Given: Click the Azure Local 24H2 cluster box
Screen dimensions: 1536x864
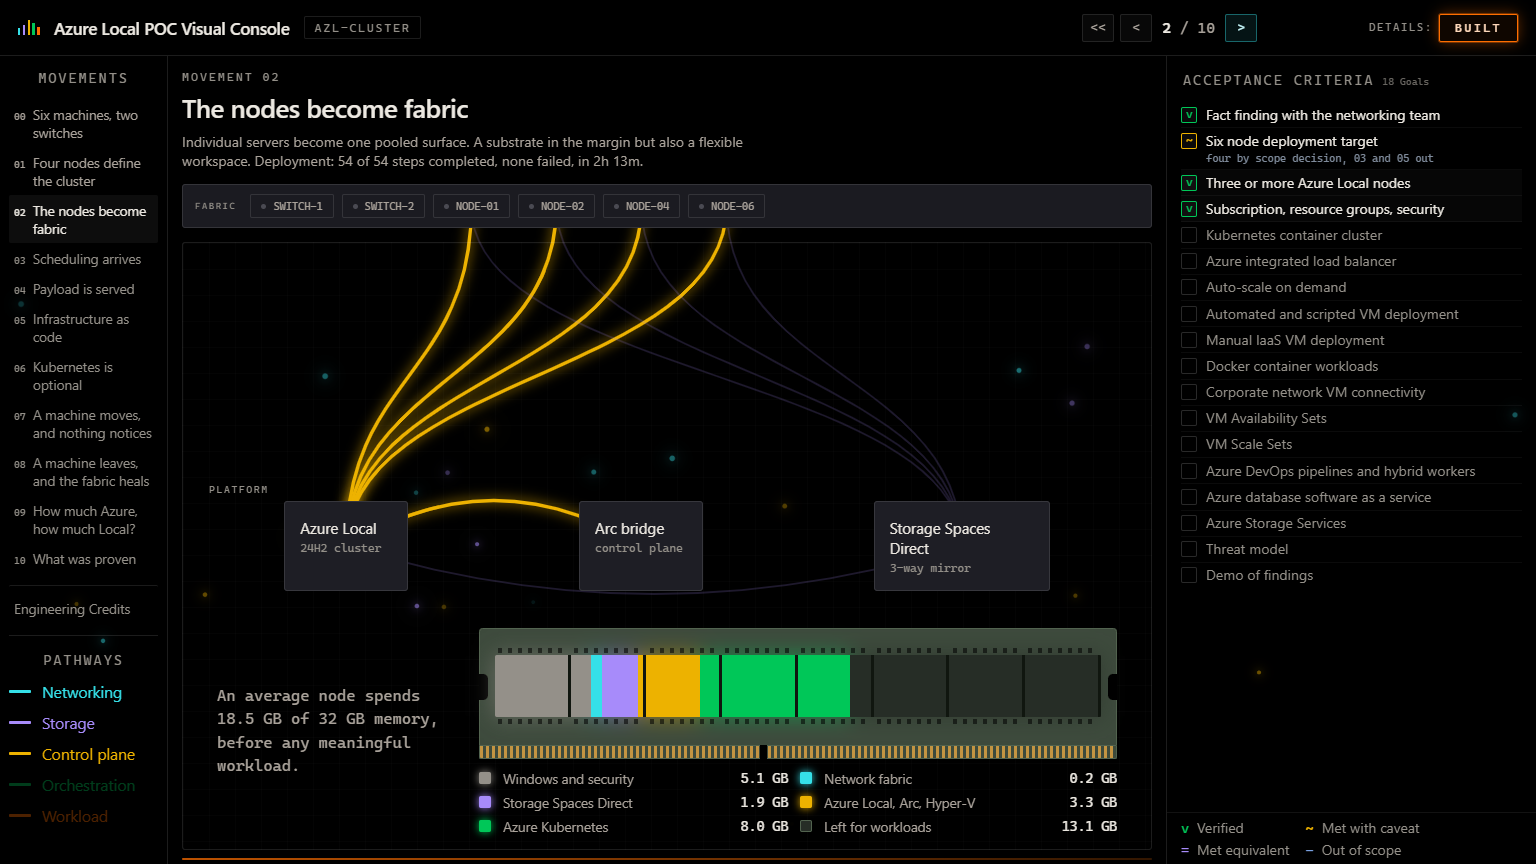Looking at the screenshot, I should coord(346,546).
